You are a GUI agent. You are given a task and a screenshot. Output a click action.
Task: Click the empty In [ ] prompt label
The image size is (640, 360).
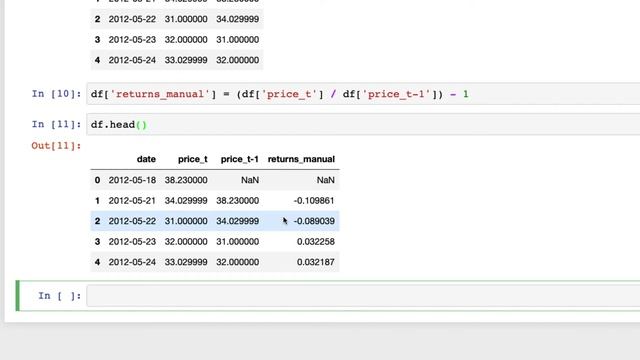[x=60, y=296]
